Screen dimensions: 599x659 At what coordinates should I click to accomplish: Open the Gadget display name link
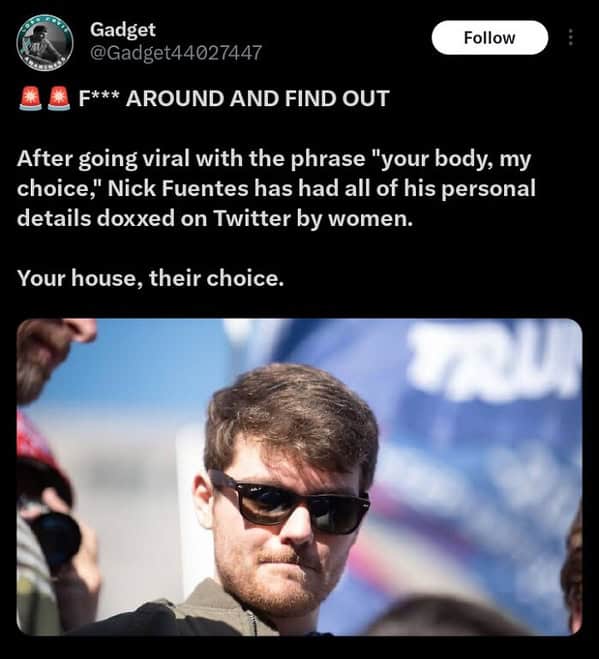(x=123, y=29)
